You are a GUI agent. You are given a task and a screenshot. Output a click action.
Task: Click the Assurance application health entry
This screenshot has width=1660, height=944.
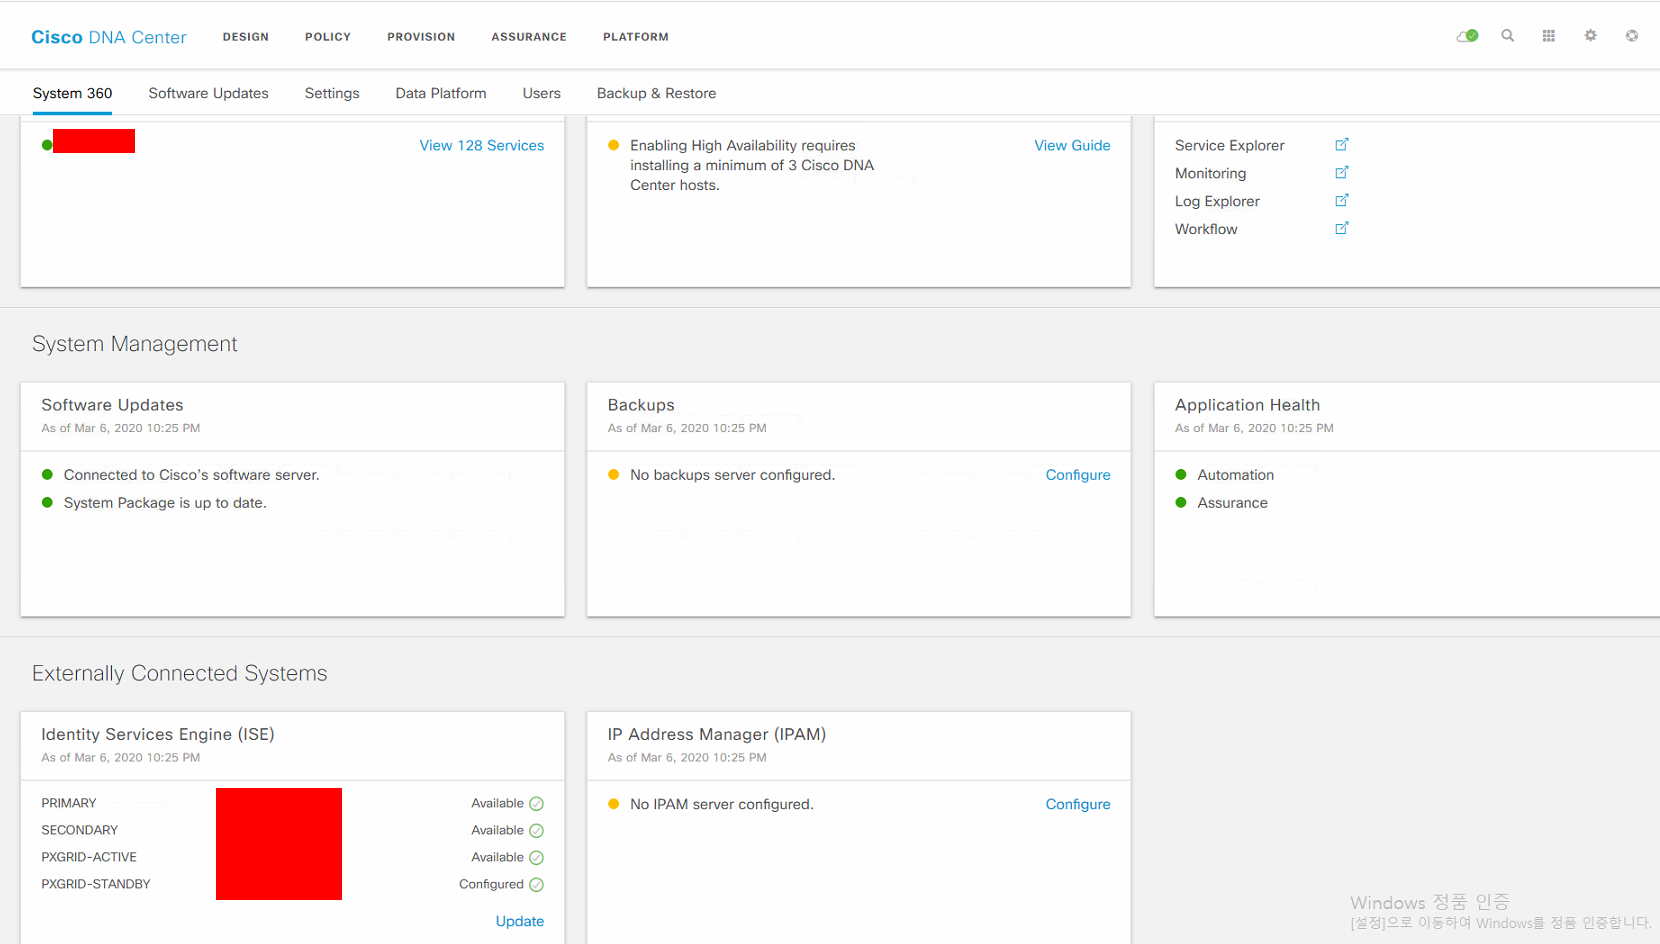click(1233, 503)
